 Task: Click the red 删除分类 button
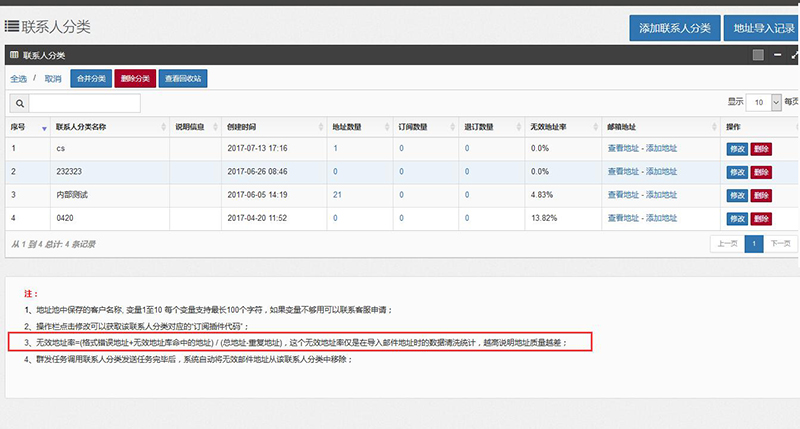coord(135,78)
